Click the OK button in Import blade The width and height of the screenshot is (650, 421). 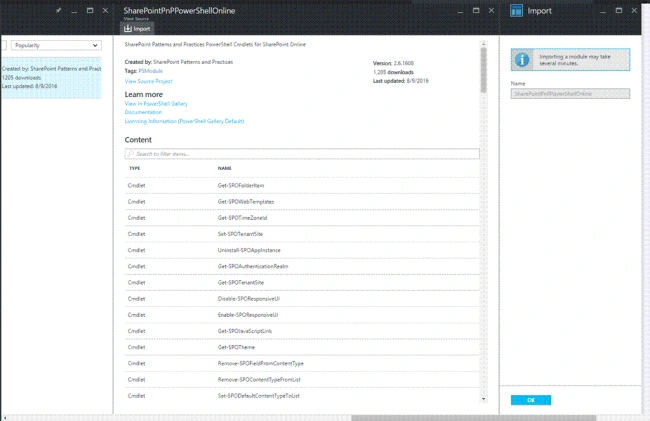point(531,400)
